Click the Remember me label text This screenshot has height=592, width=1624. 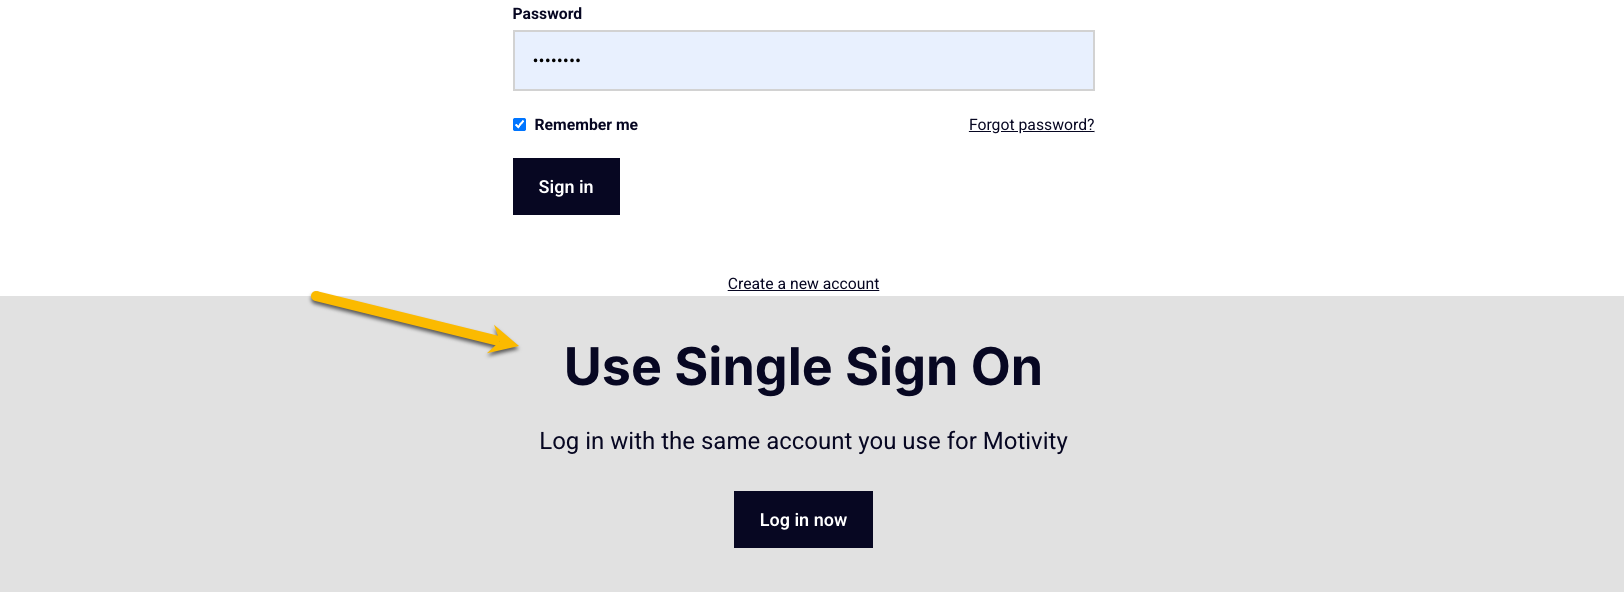coord(586,125)
